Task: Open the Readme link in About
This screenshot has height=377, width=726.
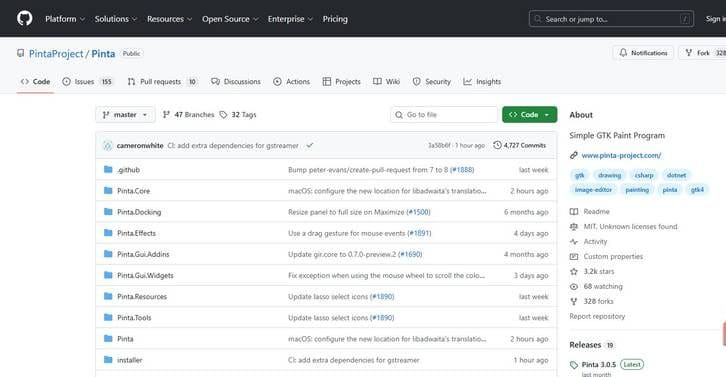Action: click(x=590, y=212)
